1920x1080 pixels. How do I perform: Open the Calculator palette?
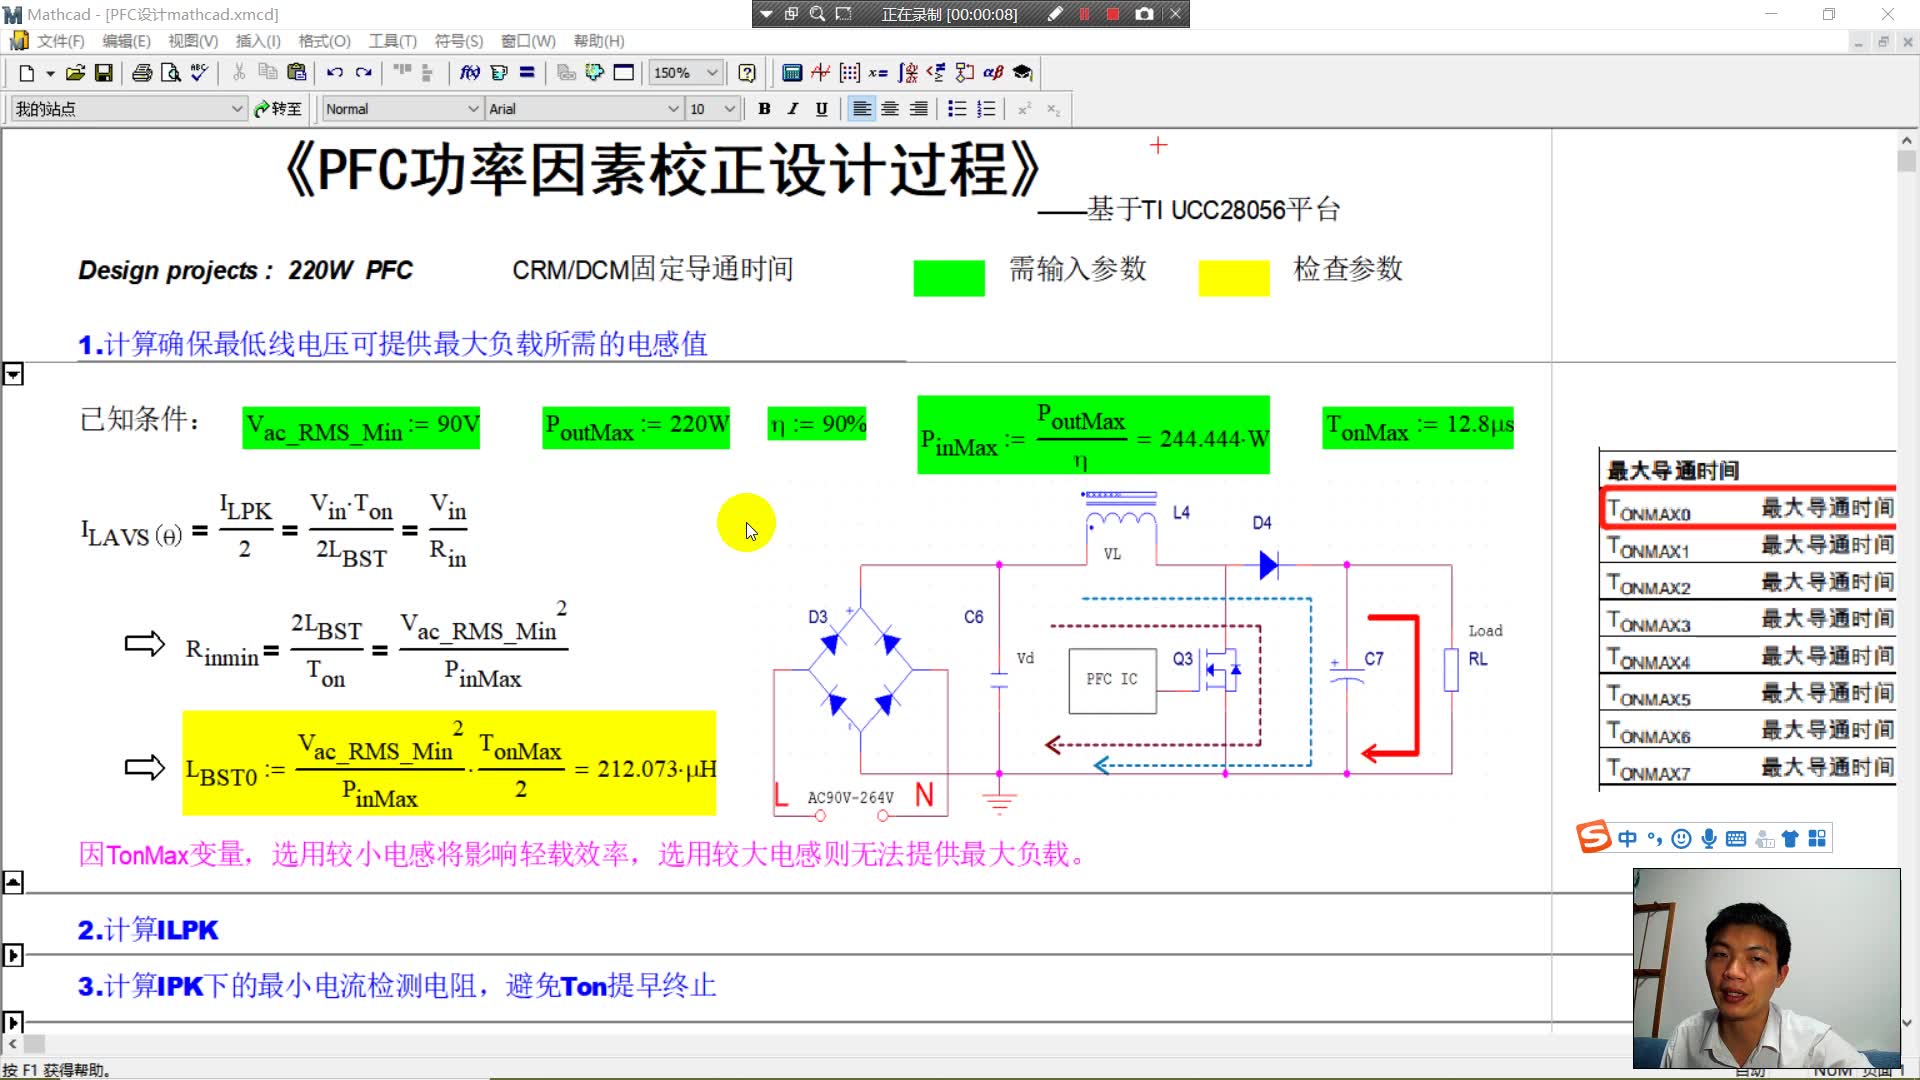(x=792, y=72)
